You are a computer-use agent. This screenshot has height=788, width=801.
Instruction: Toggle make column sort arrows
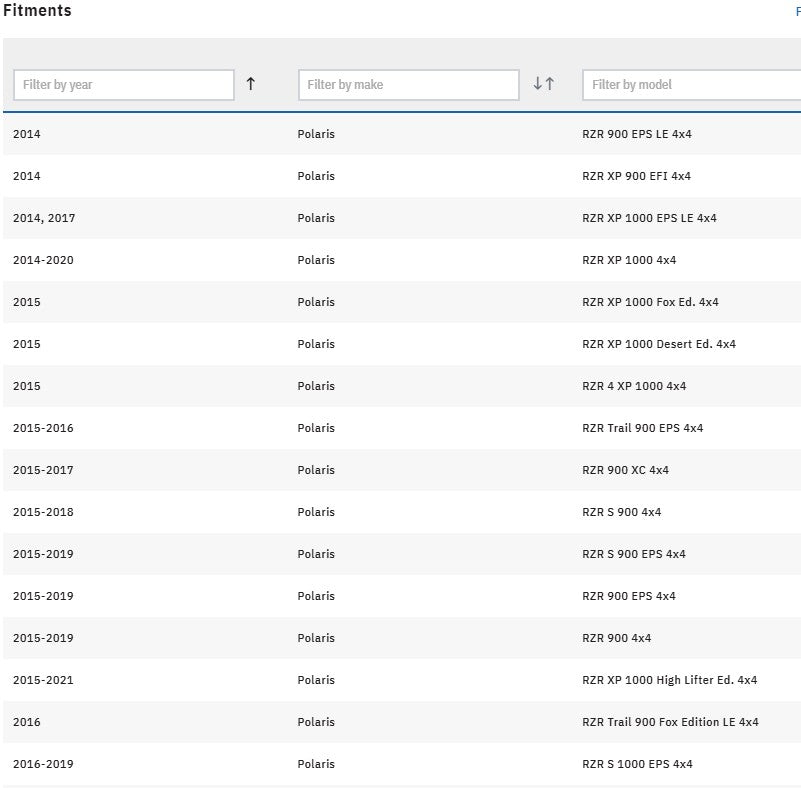pos(544,84)
